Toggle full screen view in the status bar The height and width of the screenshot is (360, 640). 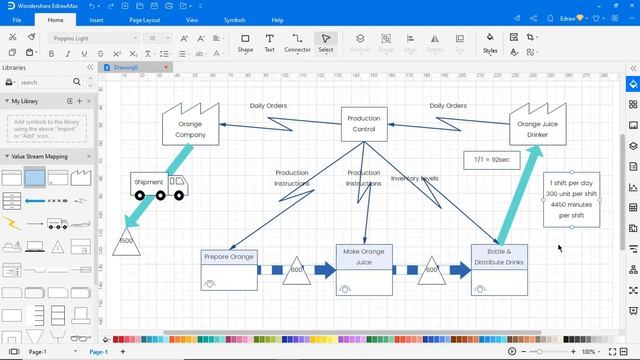pos(612,351)
